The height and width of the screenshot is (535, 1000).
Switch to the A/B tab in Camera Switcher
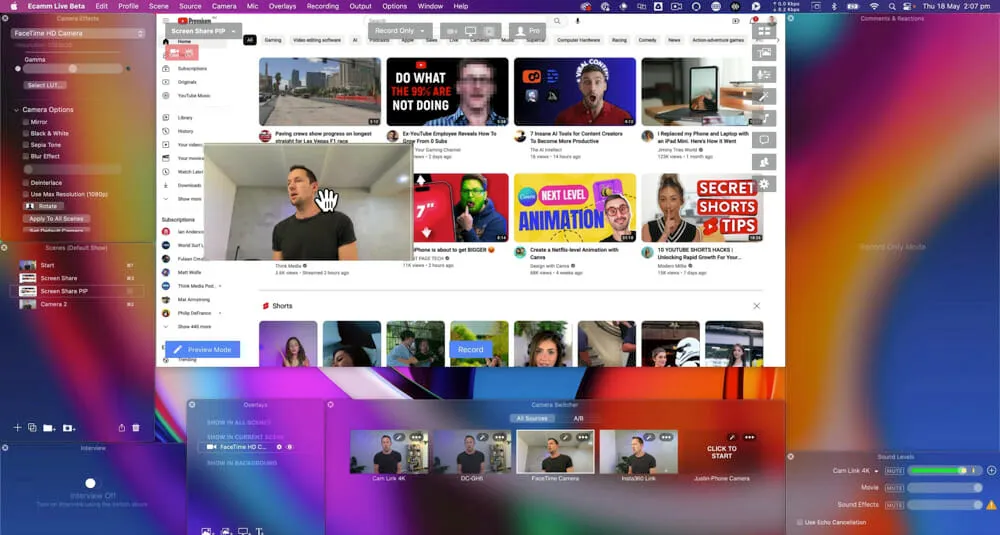[578, 418]
